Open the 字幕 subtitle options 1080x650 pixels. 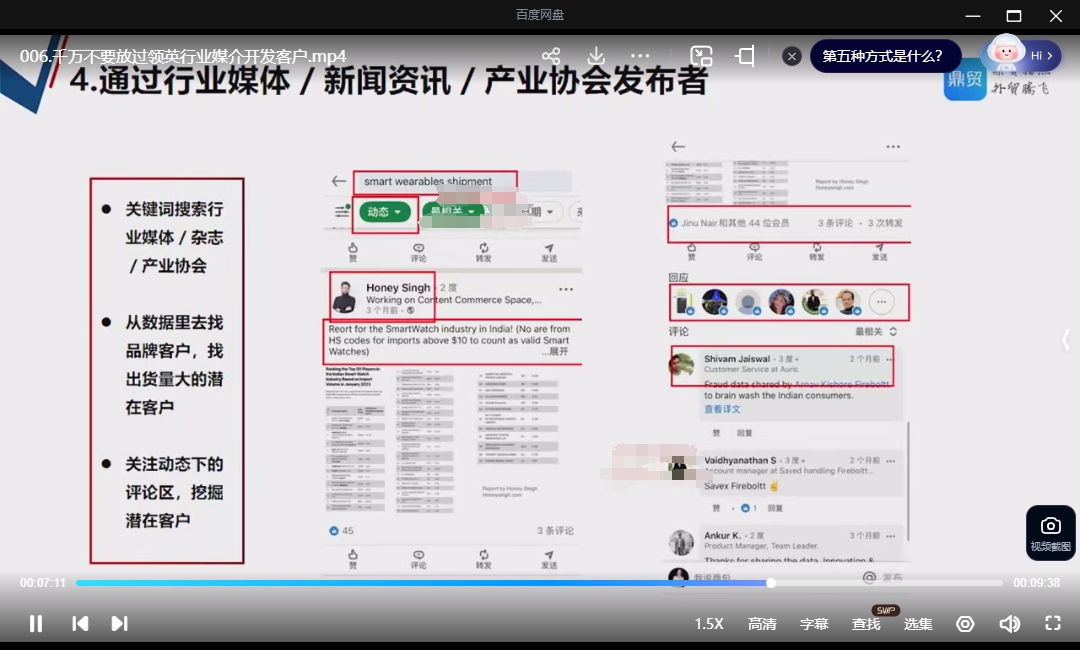coord(814,624)
